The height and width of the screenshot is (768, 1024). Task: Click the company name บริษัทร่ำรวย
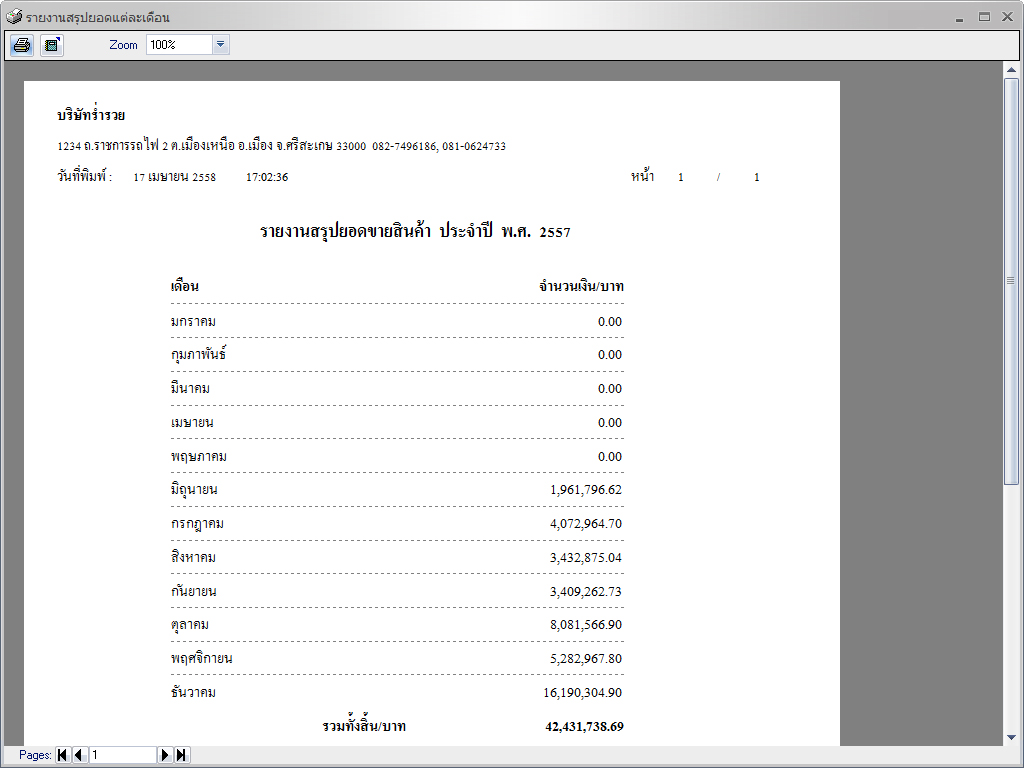click(91, 115)
